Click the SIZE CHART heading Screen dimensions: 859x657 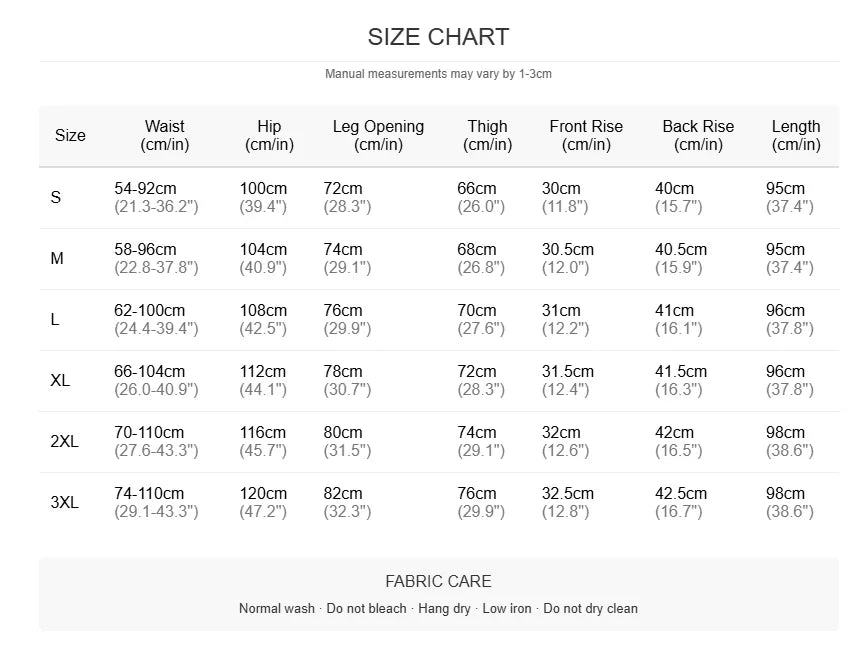pyautogui.click(x=438, y=37)
